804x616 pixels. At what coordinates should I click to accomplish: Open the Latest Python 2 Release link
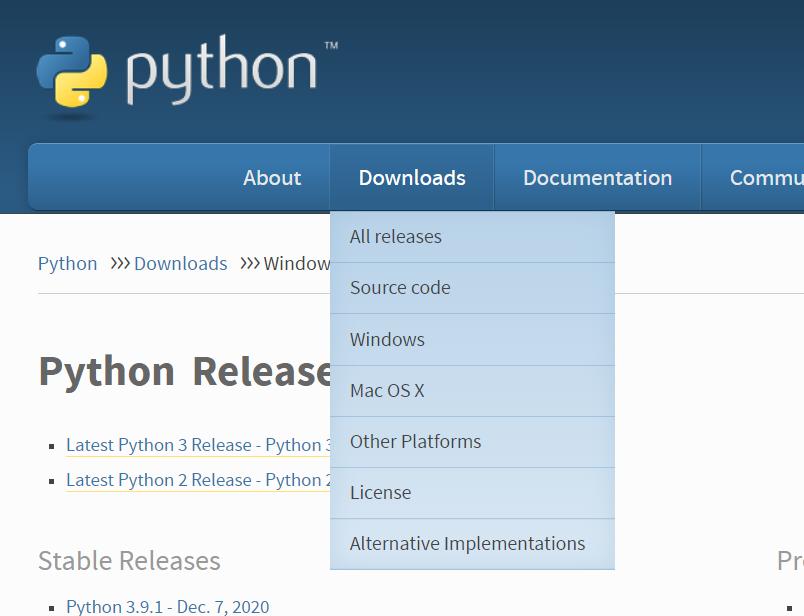[198, 480]
